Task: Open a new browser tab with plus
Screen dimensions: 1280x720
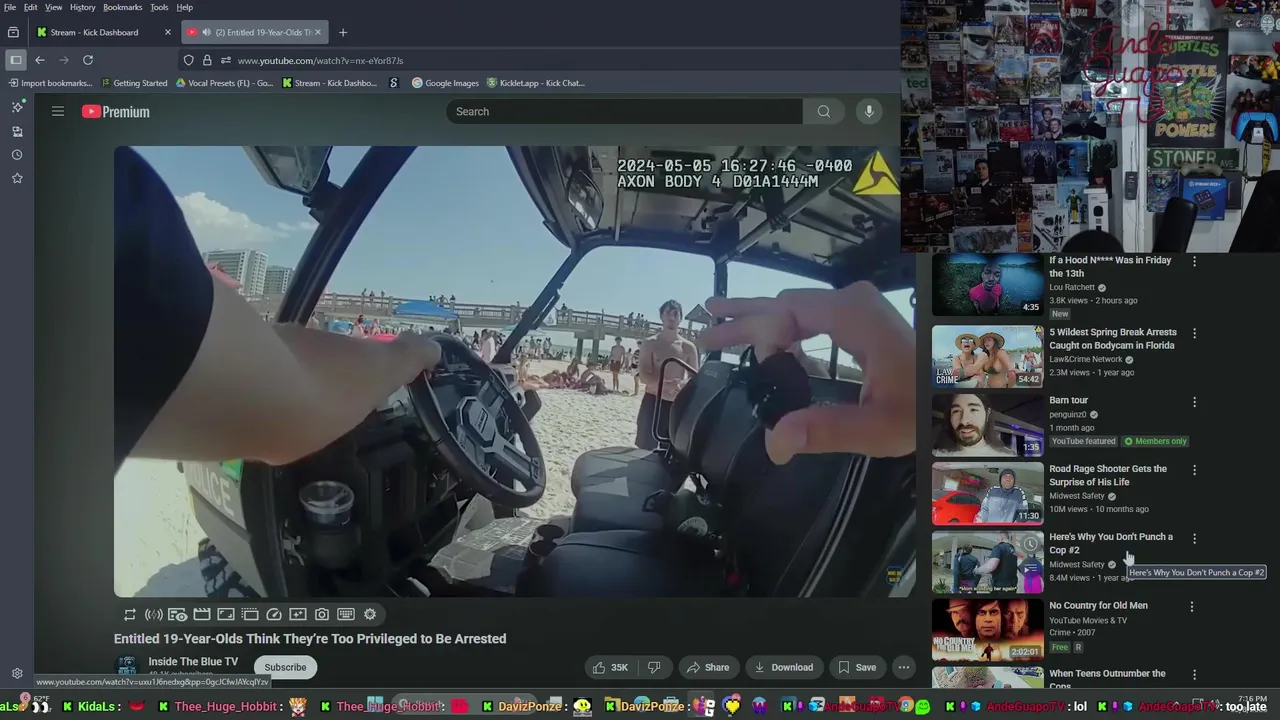Action: 343,32
